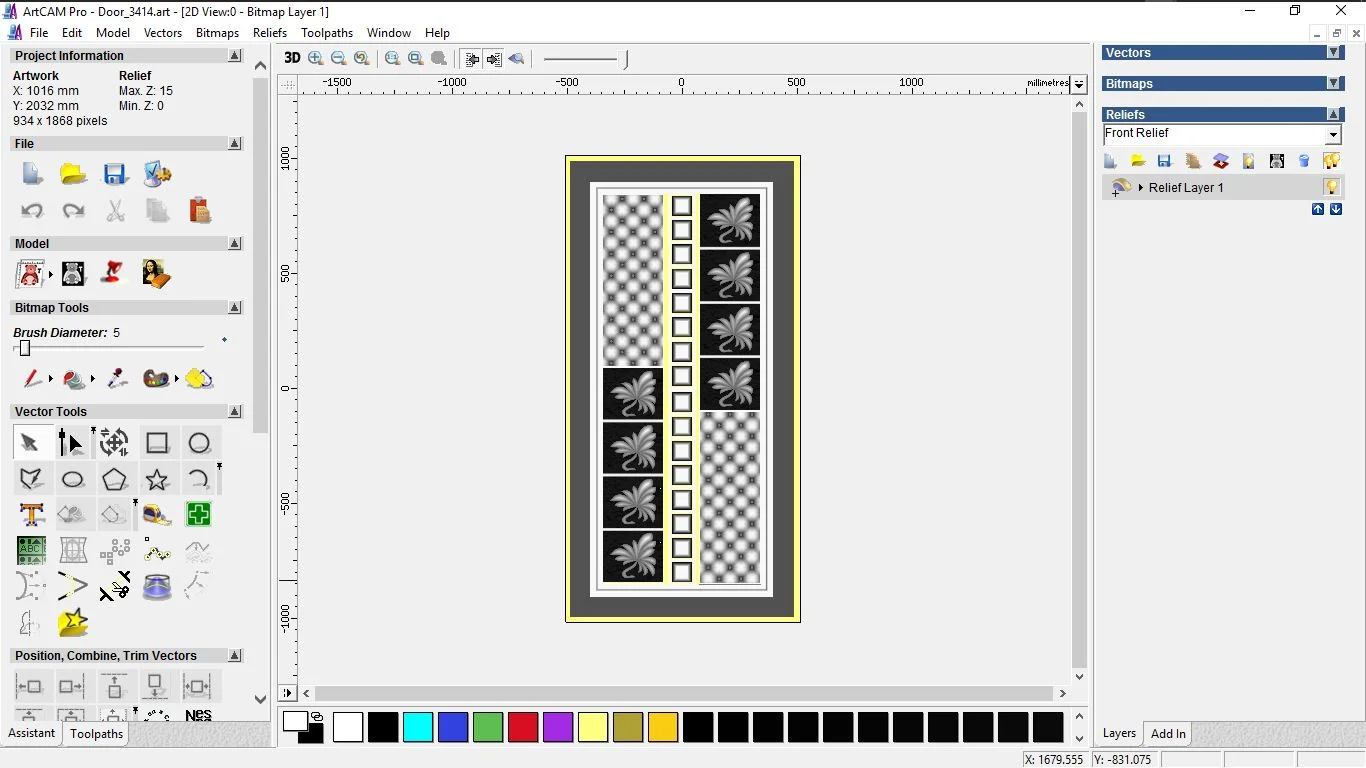The image size is (1366, 768).
Task: Collapse the Project Information section
Action: coord(235,56)
